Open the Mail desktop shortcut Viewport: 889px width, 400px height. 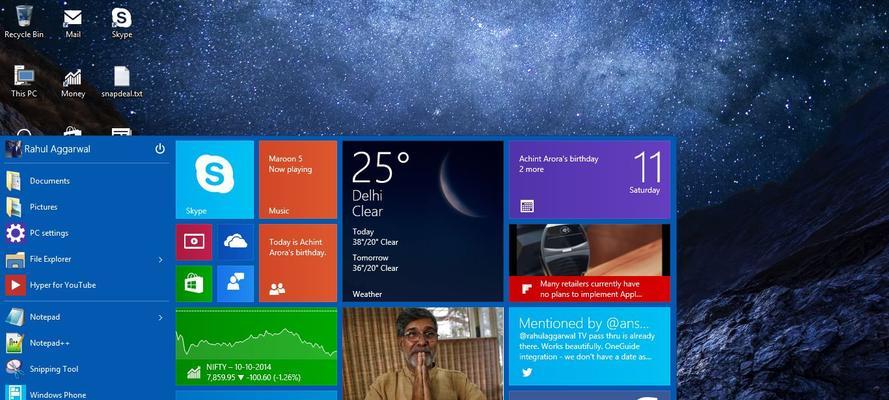[73, 22]
